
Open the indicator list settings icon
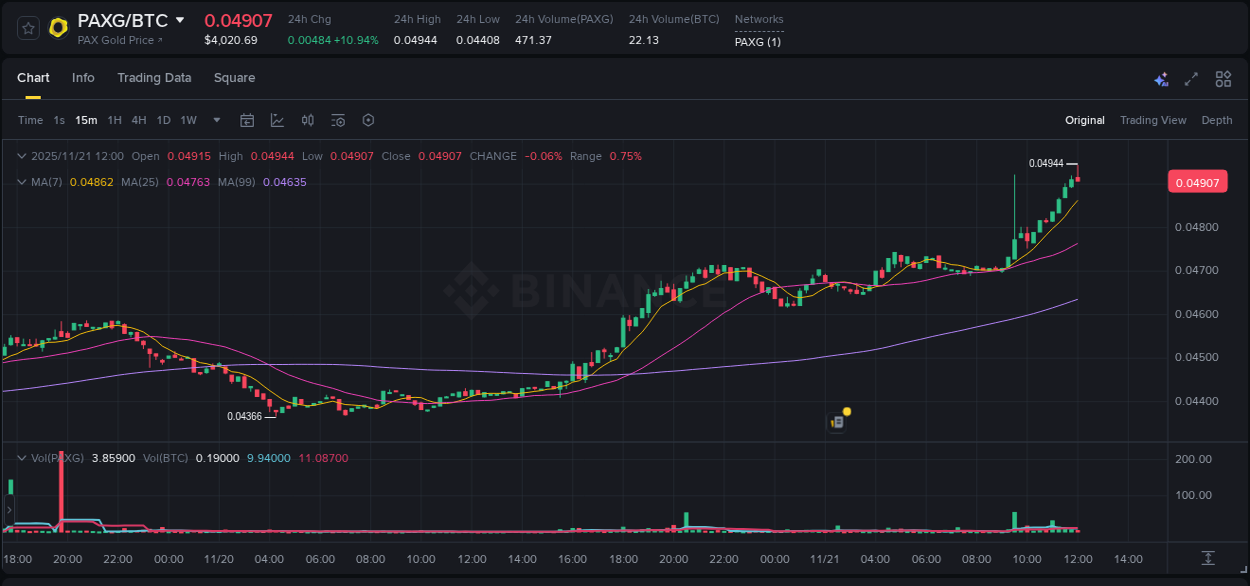click(337, 120)
